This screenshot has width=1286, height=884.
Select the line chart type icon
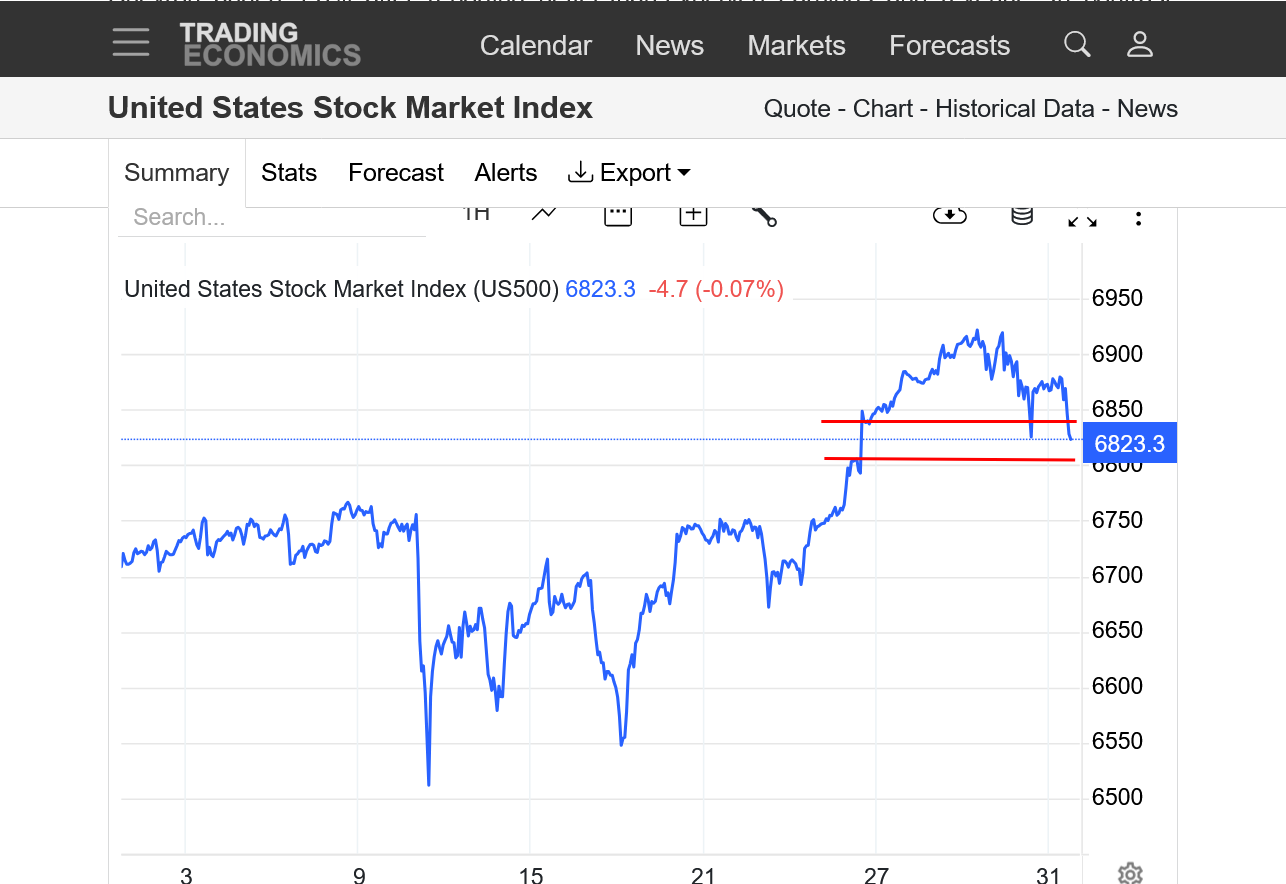click(544, 213)
